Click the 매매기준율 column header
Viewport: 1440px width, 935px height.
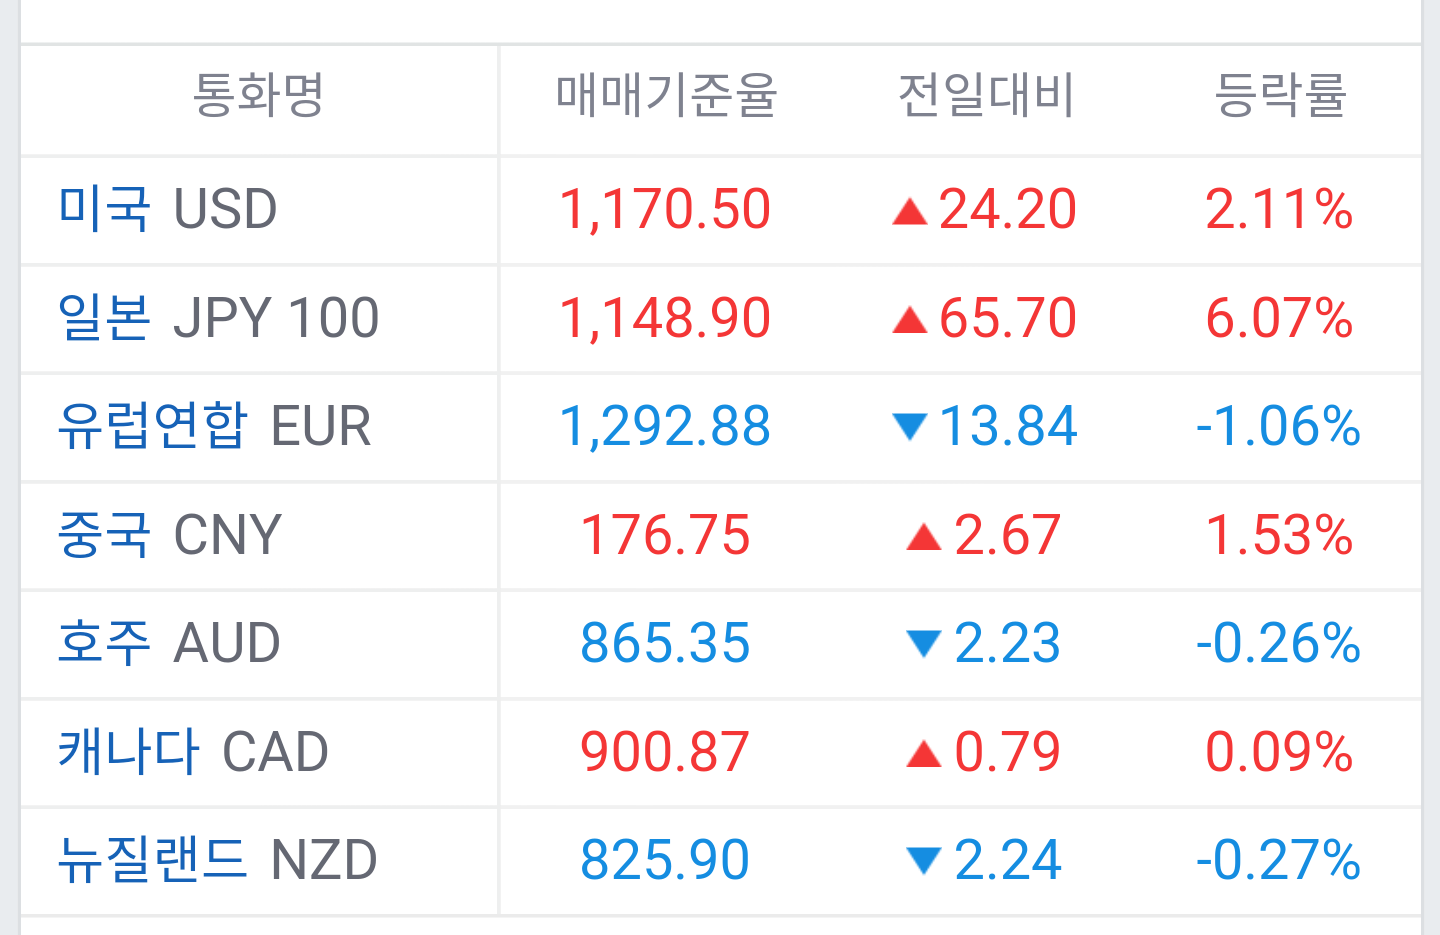point(666,96)
